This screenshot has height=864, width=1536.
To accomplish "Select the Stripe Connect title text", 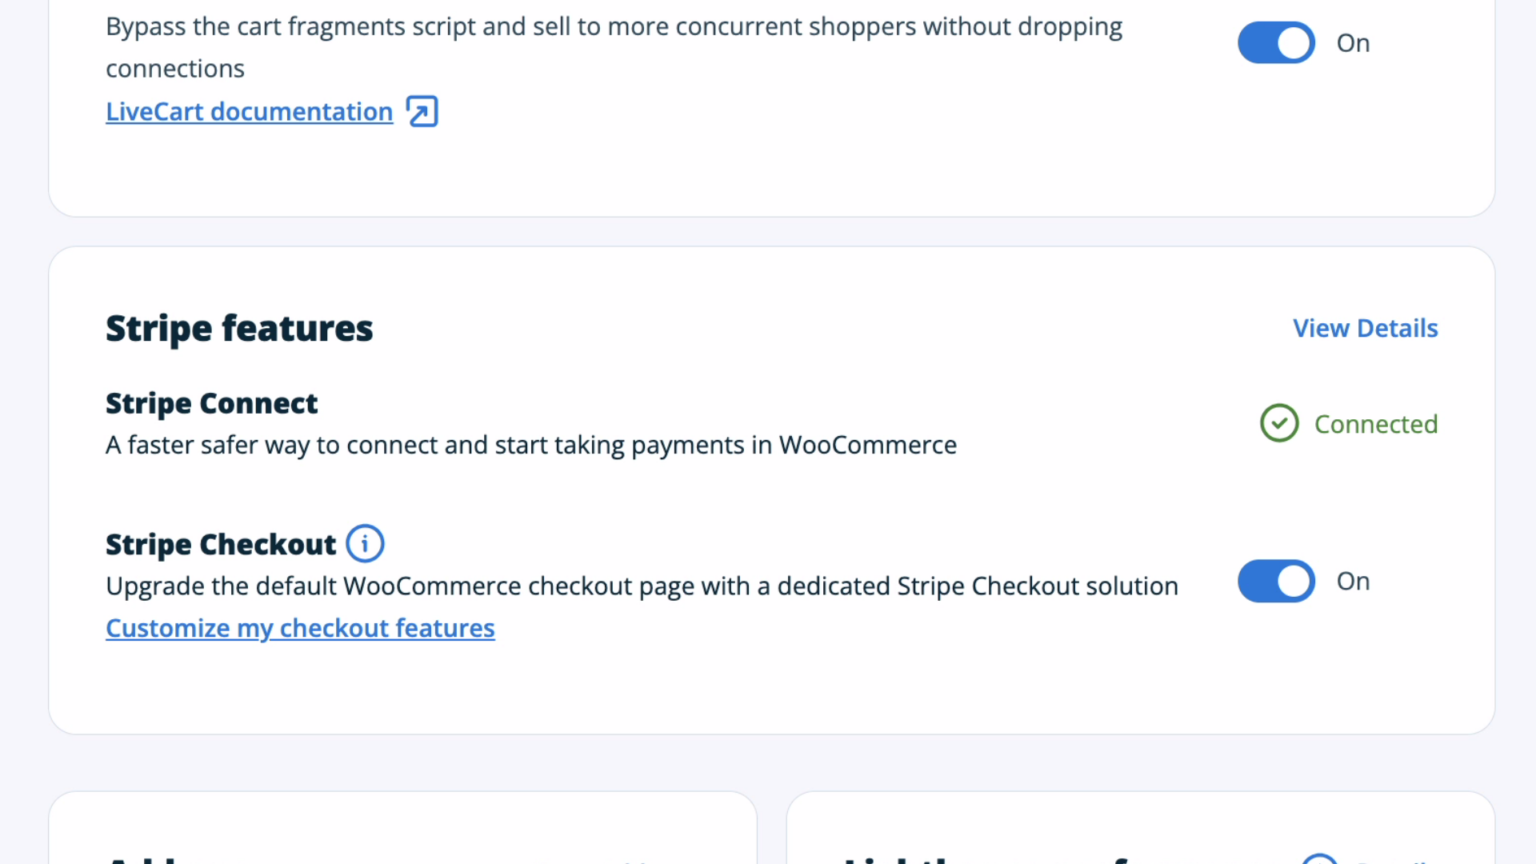I will pyautogui.click(x=211, y=403).
